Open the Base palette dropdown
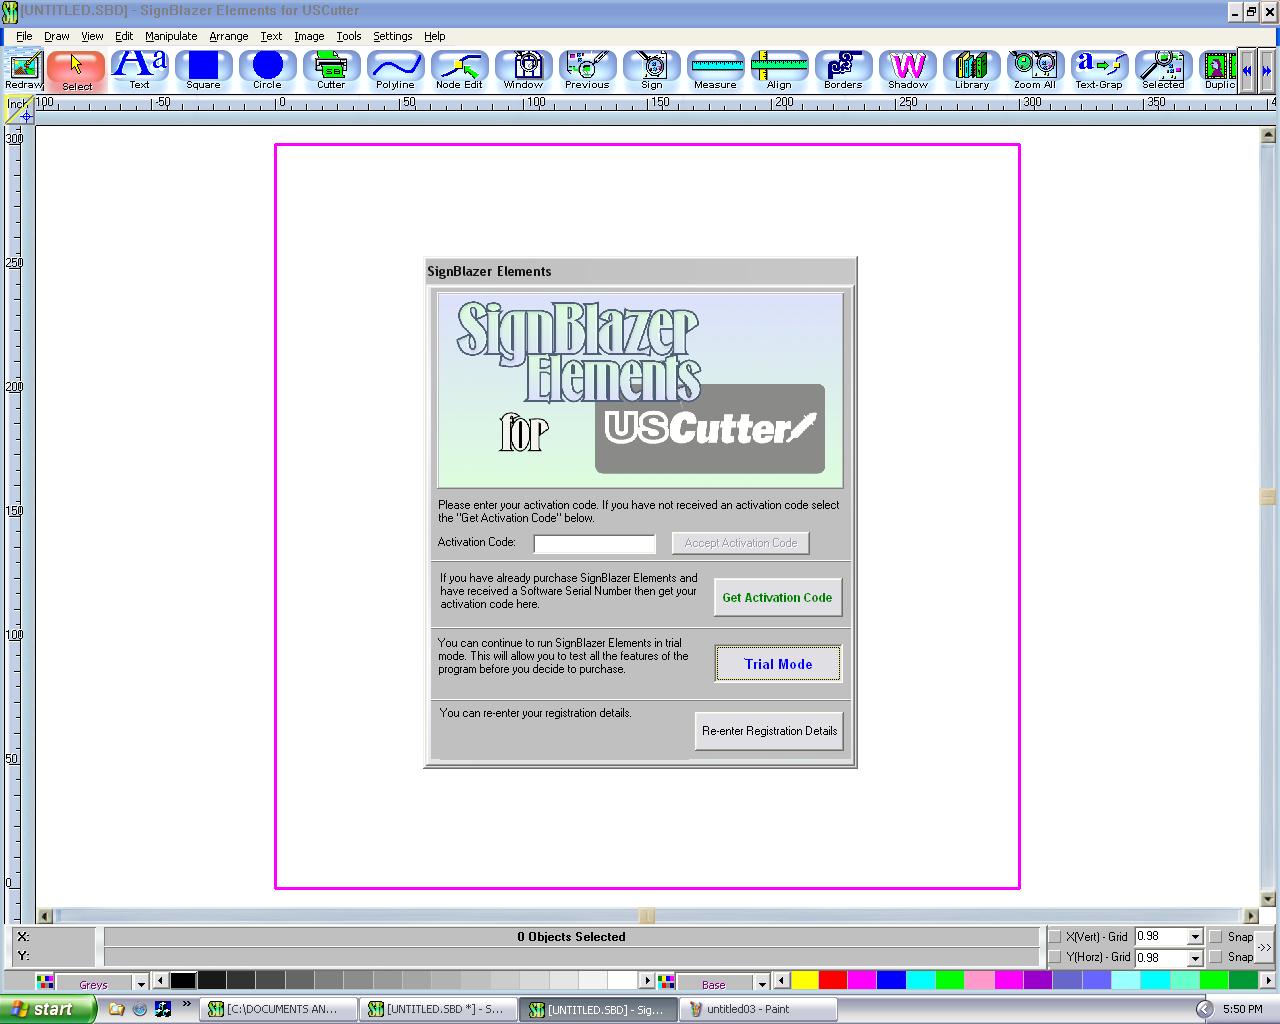The height and width of the screenshot is (1024, 1280). [x=762, y=983]
